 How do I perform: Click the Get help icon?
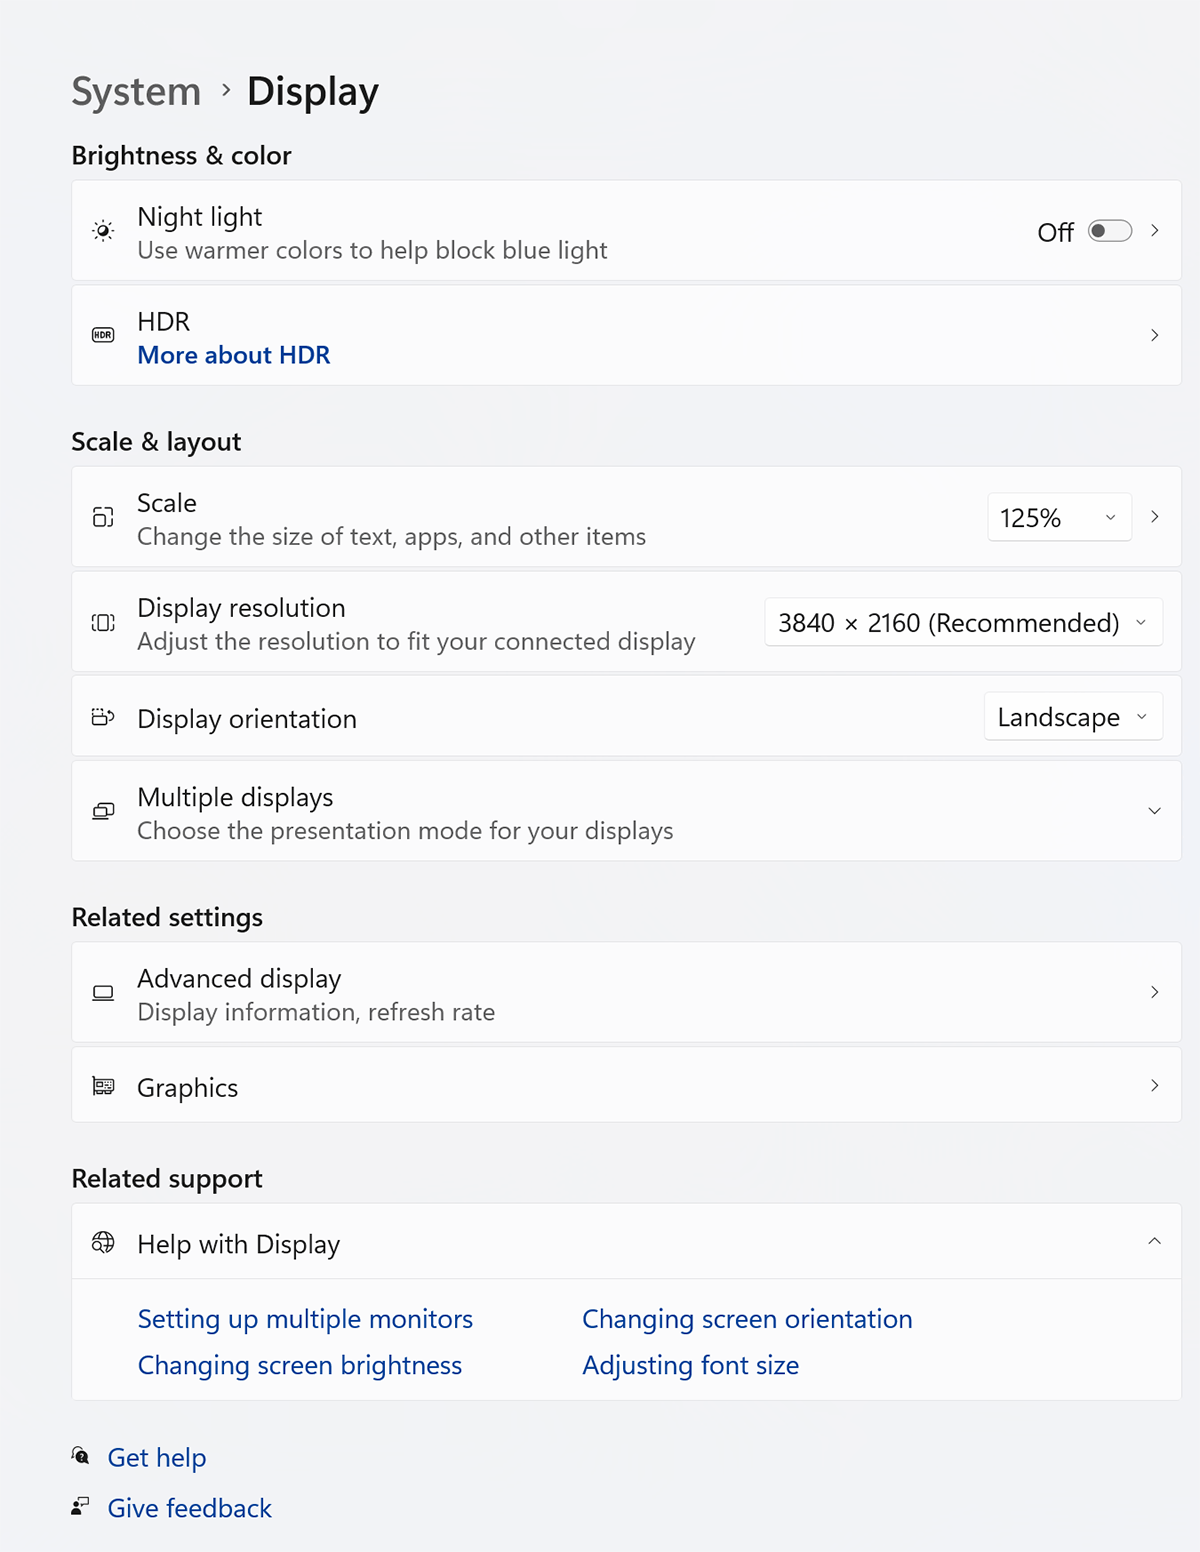(x=81, y=1456)
